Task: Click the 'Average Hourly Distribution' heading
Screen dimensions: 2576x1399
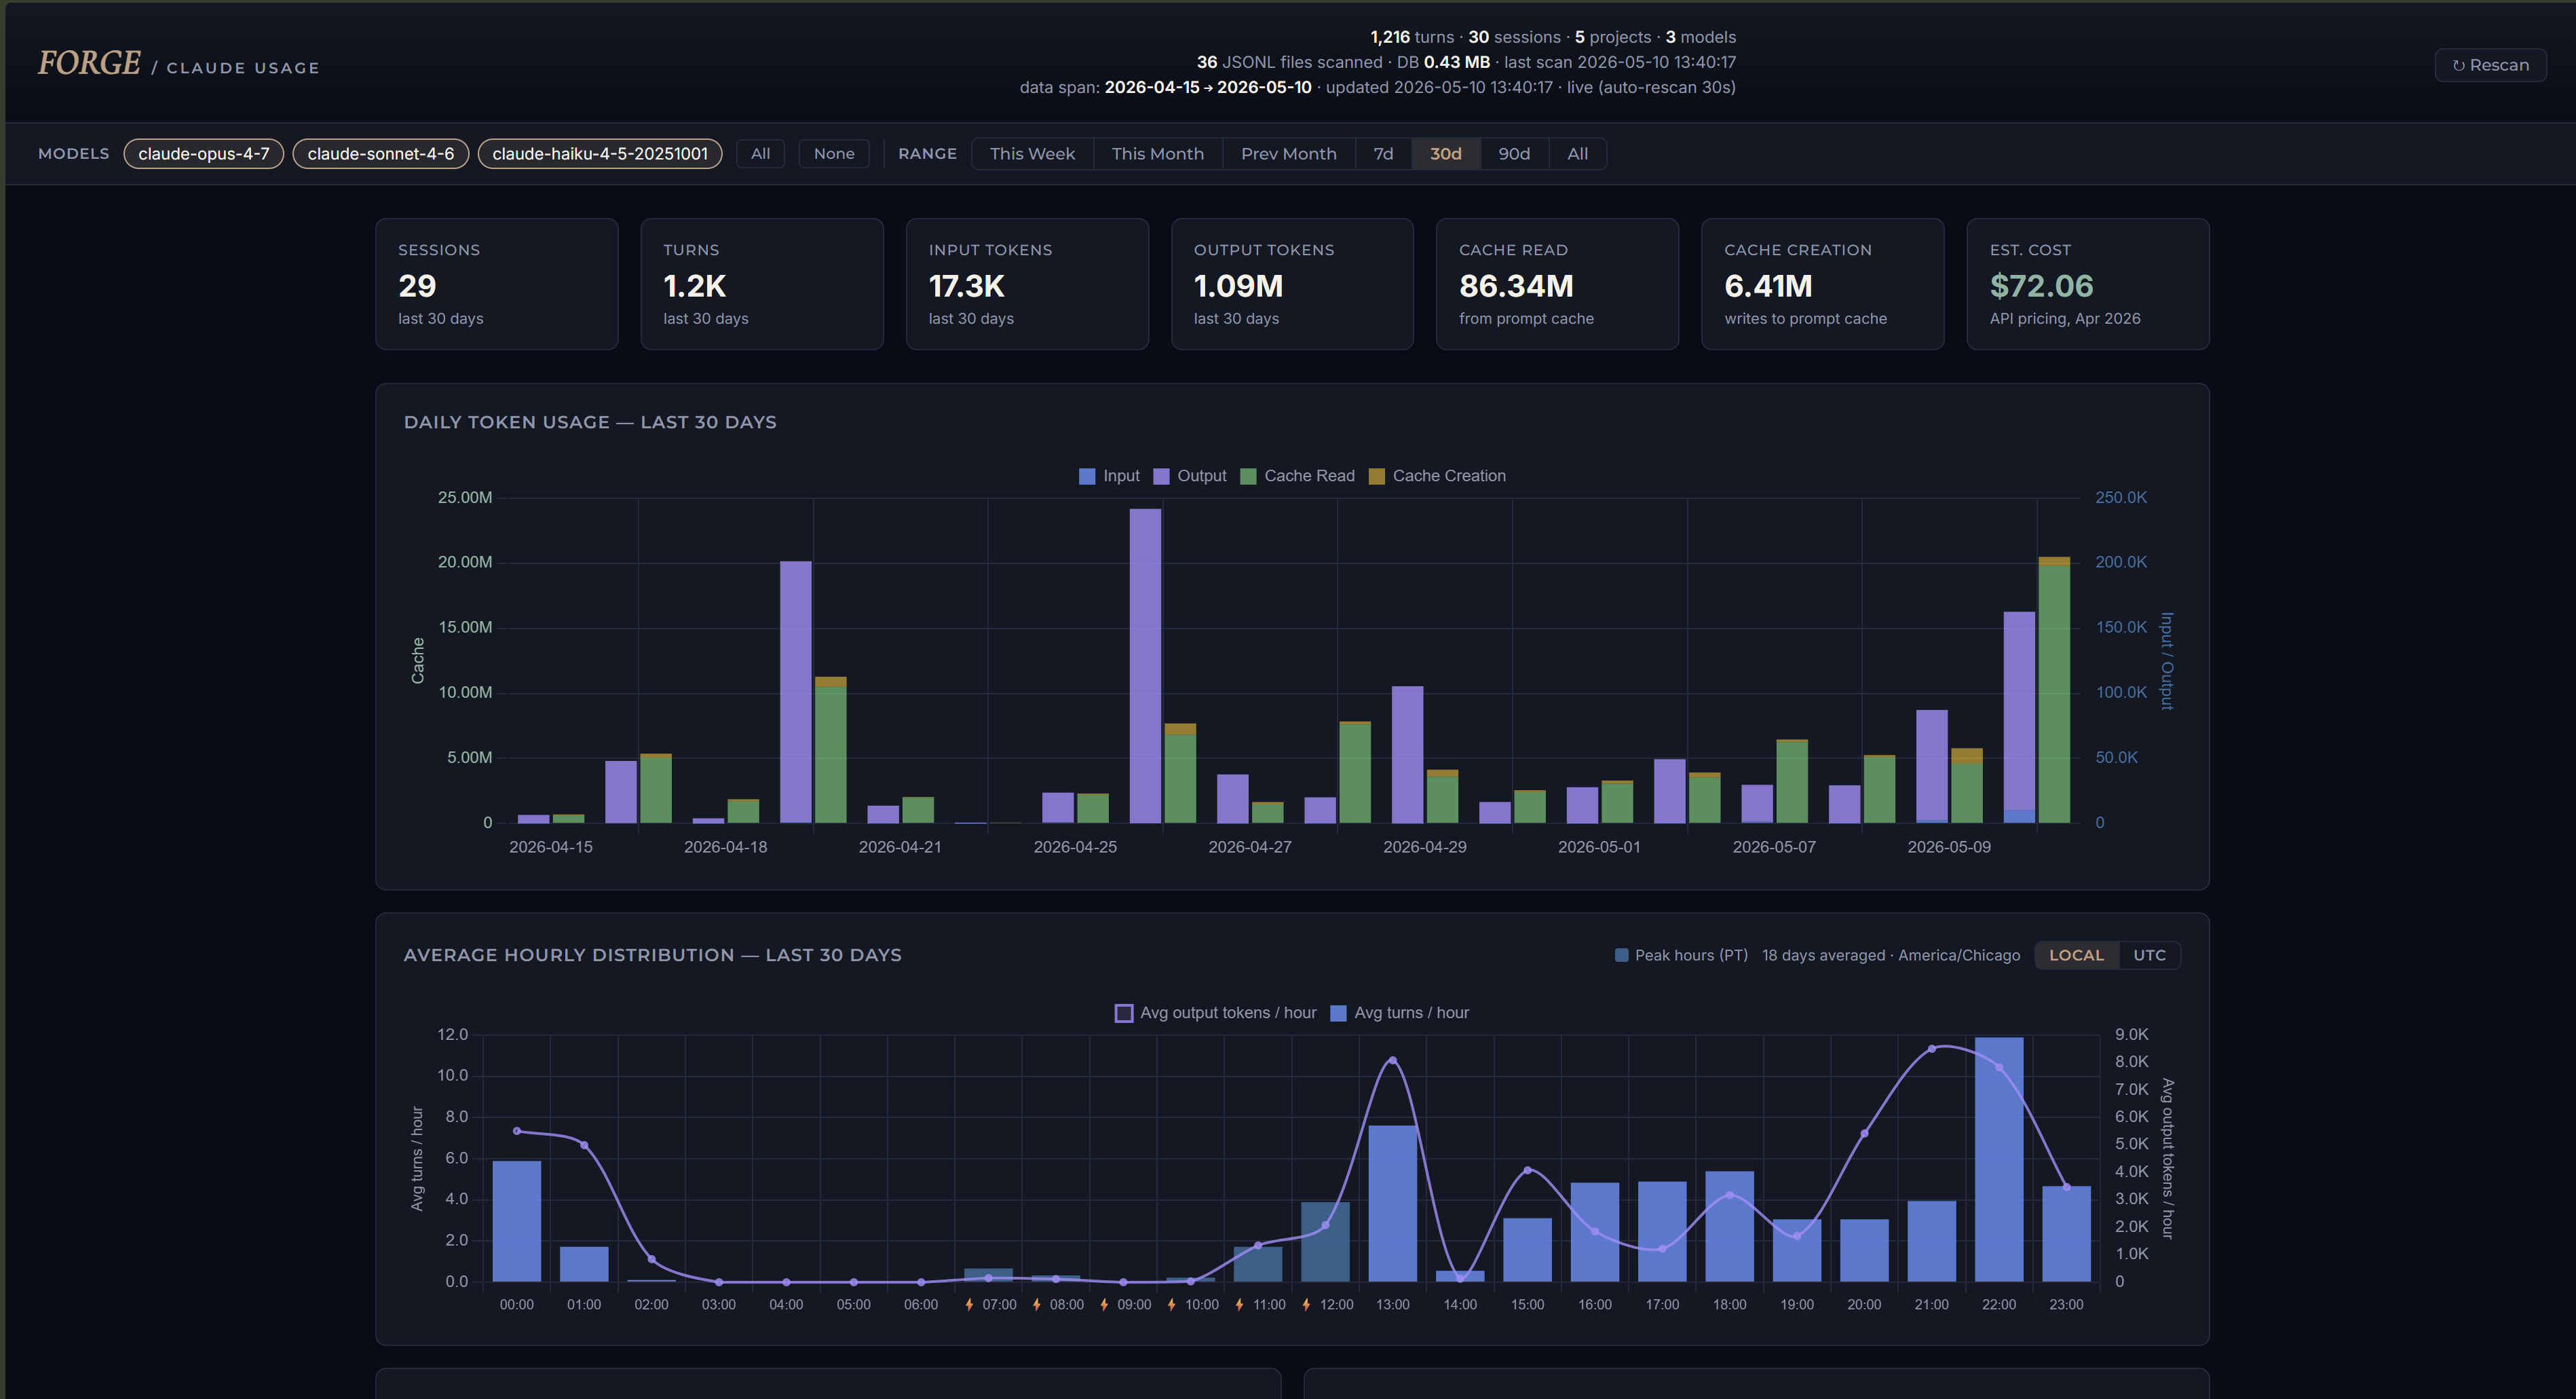Action: [652, 955]
